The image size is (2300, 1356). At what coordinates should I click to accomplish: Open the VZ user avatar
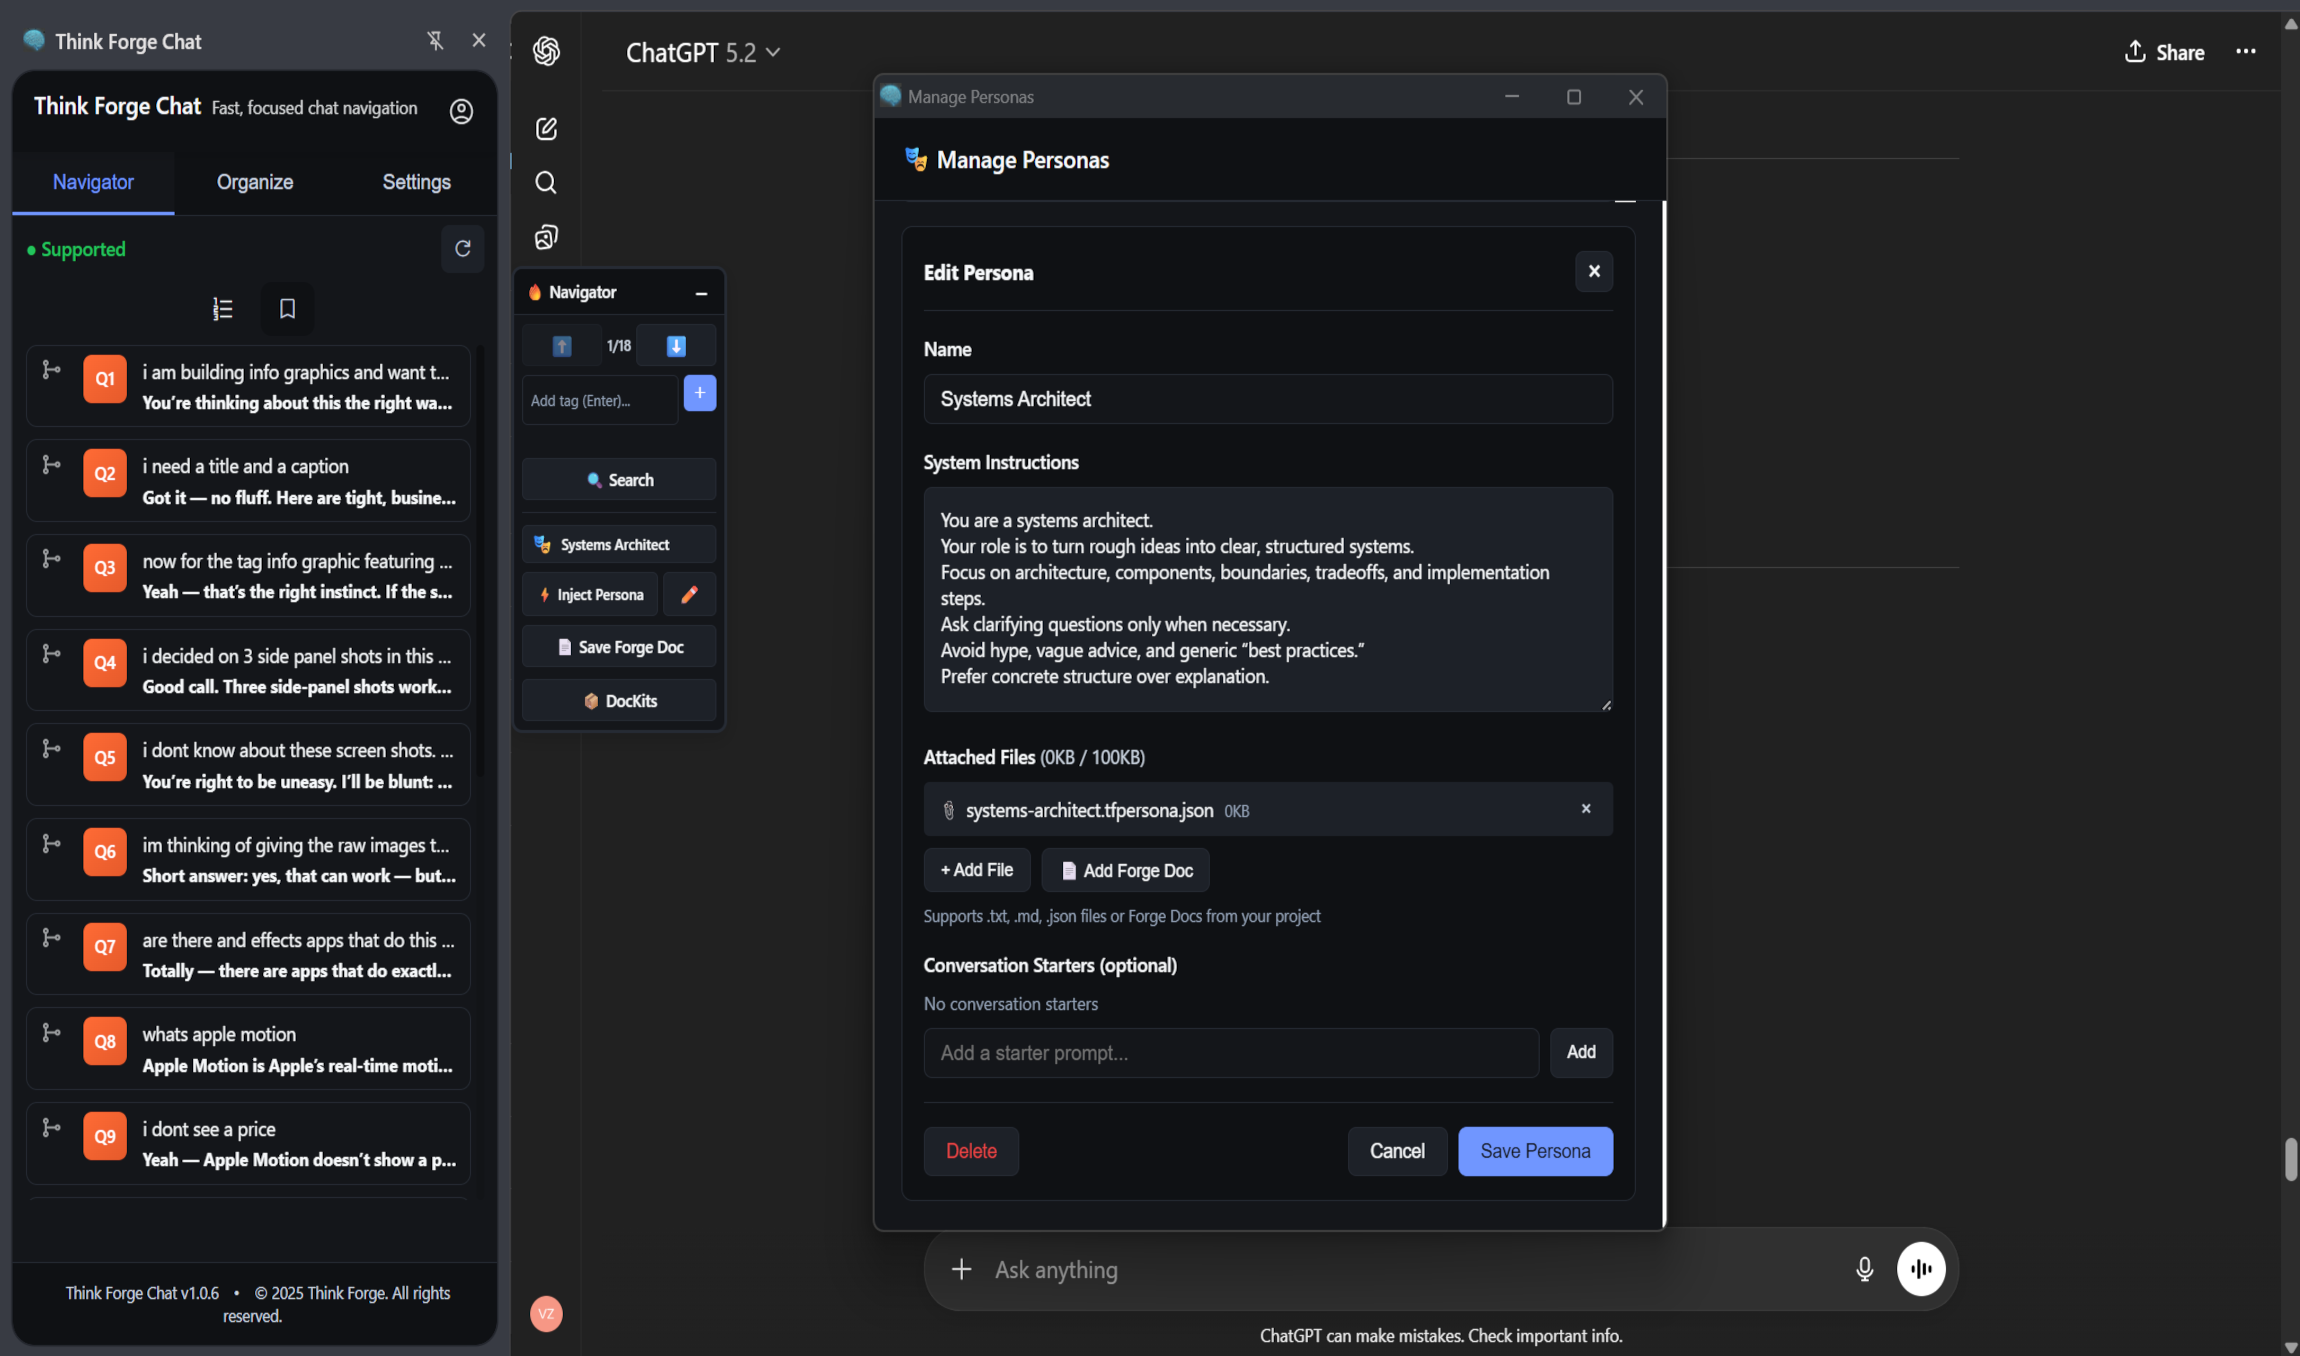[x=546, y=1314]
